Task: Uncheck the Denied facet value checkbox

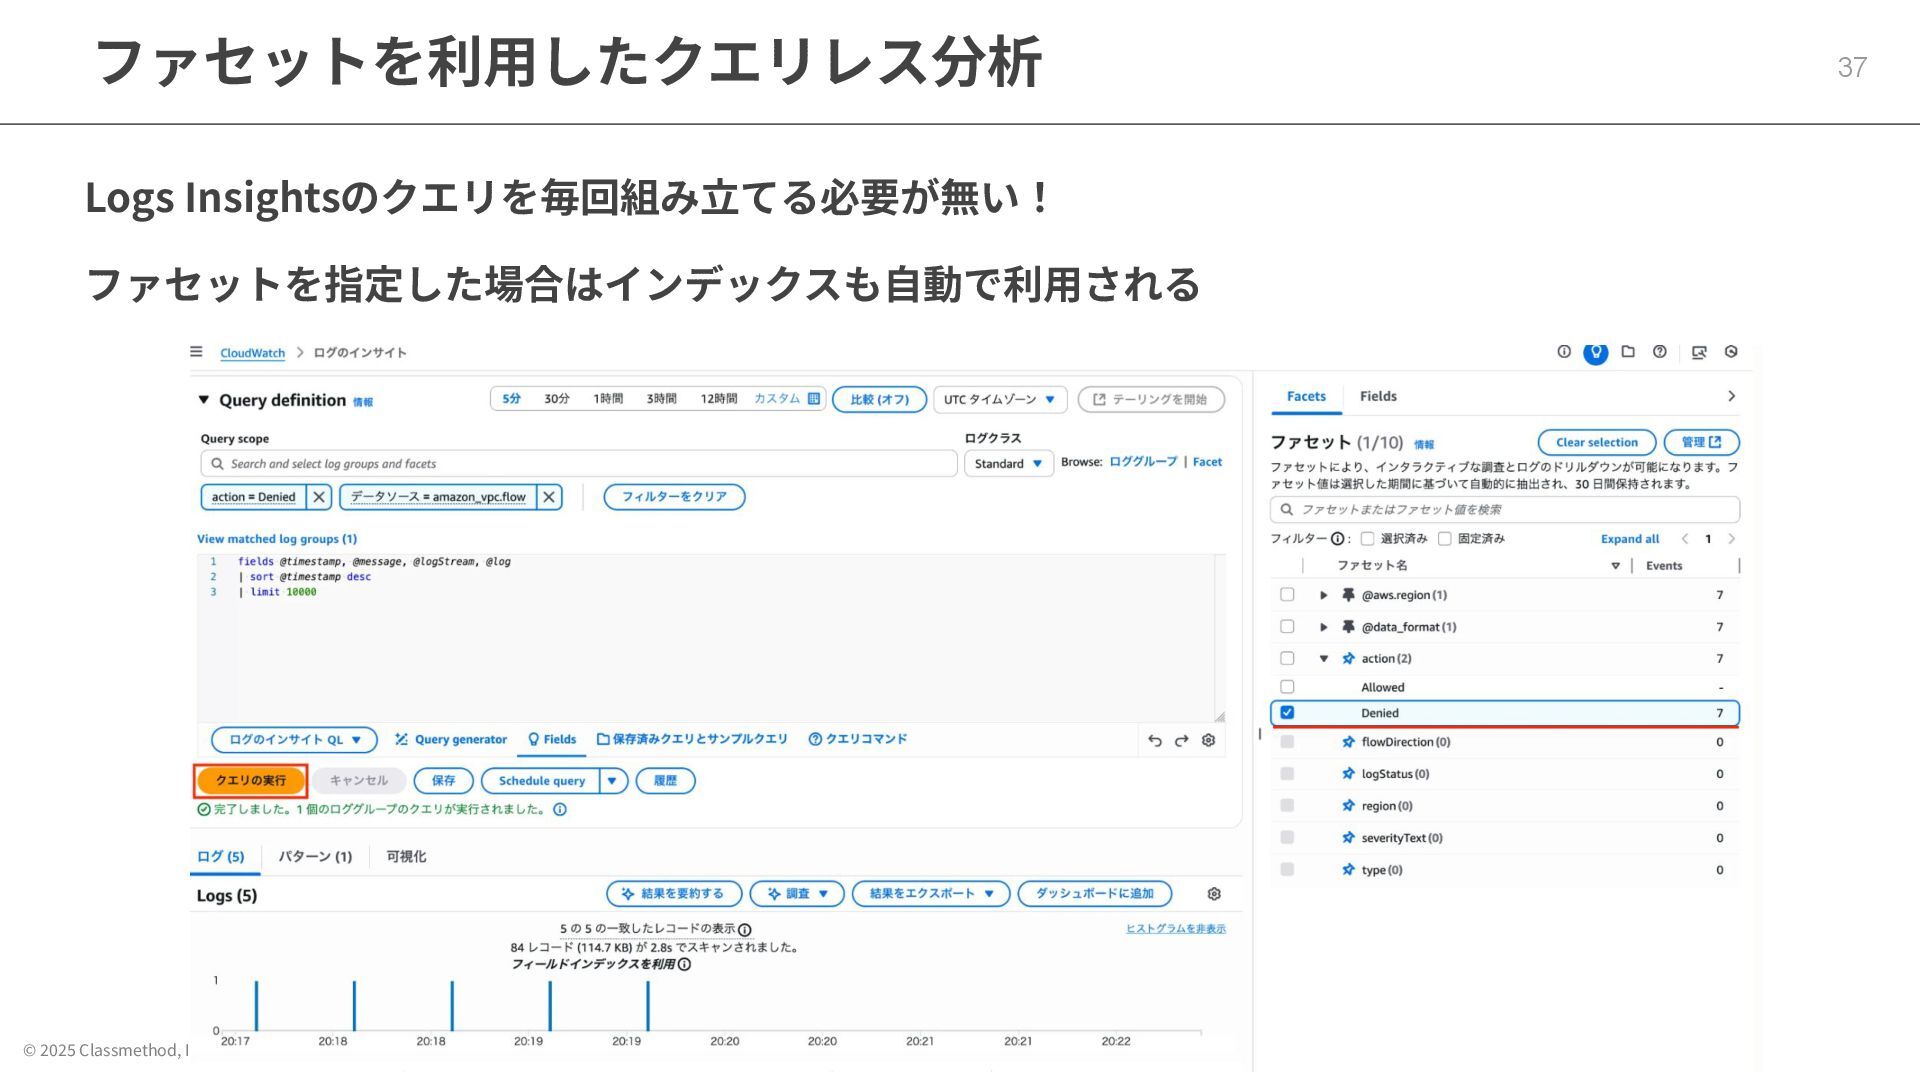Action: pos(1287,713)
